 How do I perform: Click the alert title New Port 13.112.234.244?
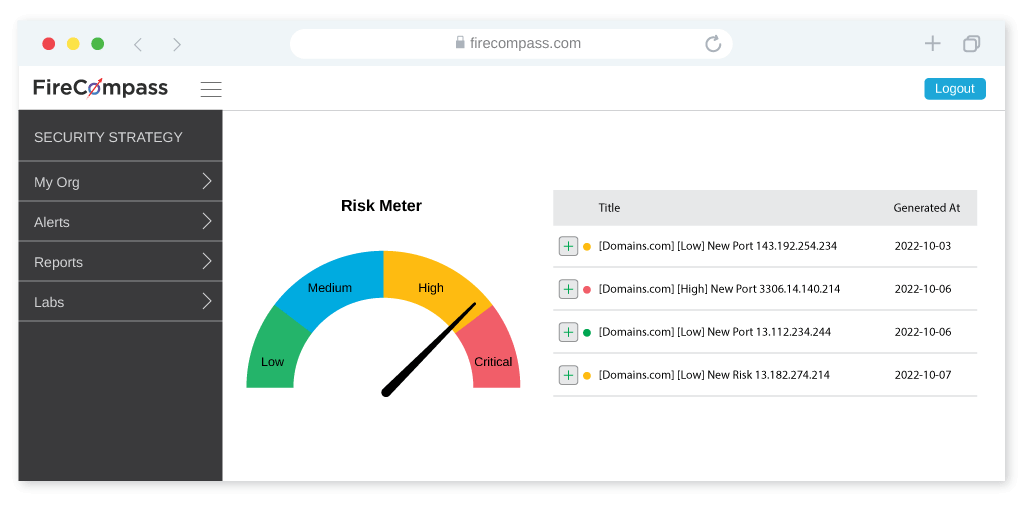(x=769, y=332)
